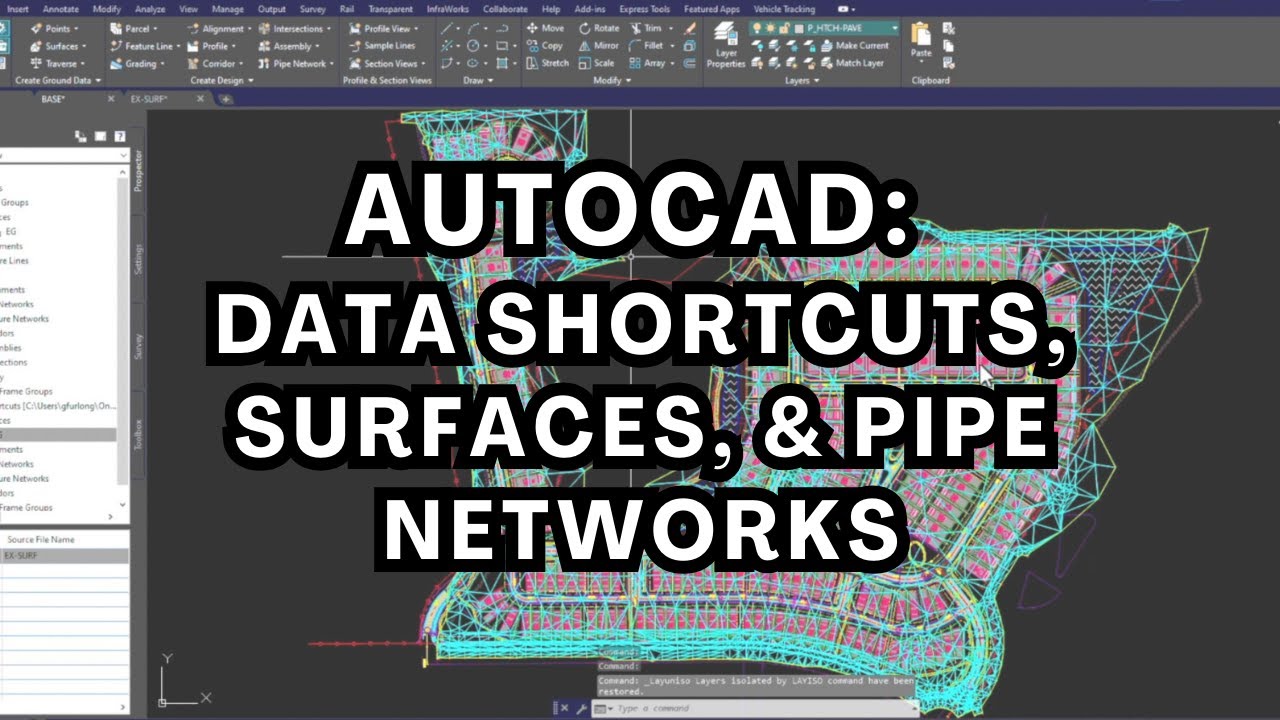Open the Section Views tool

(x=387, y=63)
